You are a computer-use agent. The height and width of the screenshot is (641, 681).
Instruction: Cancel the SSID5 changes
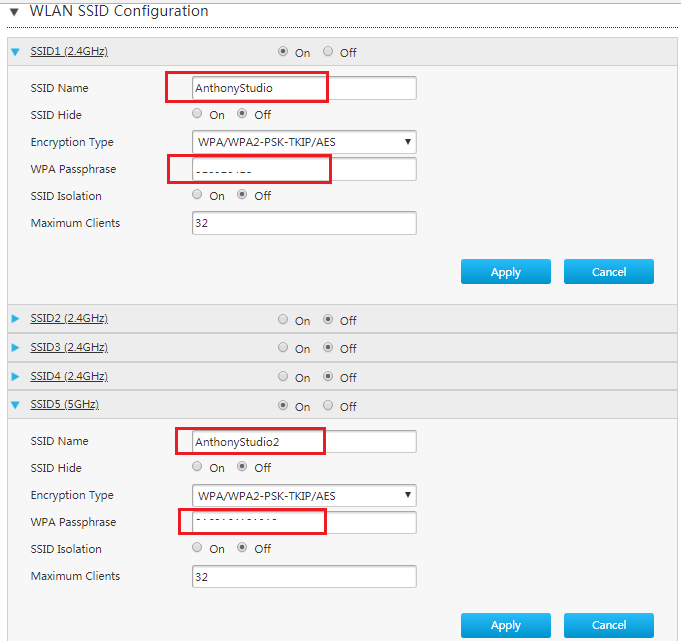pos(609,625)
